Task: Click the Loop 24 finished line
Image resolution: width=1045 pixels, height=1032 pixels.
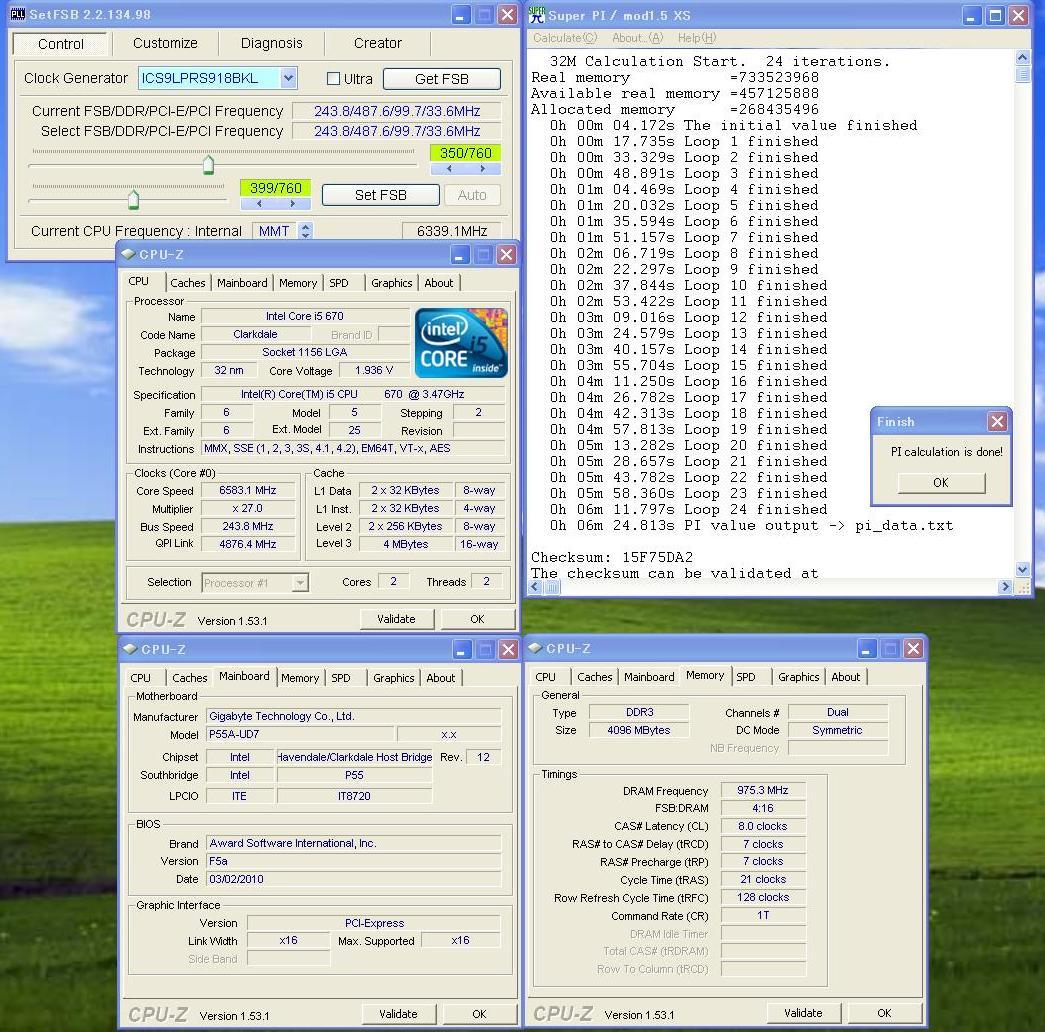Action: tap(688, 509)
